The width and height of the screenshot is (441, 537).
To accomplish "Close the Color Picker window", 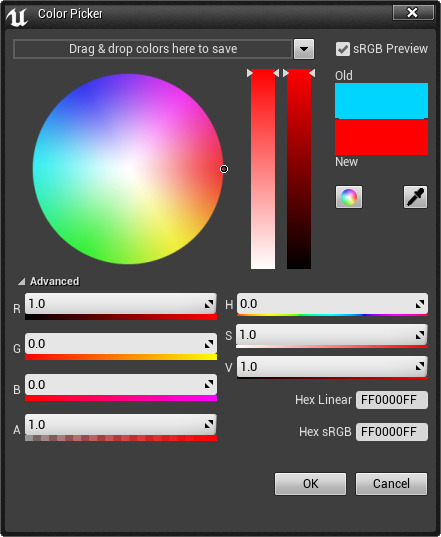I will pyautogui.click(x=413, y=13).
